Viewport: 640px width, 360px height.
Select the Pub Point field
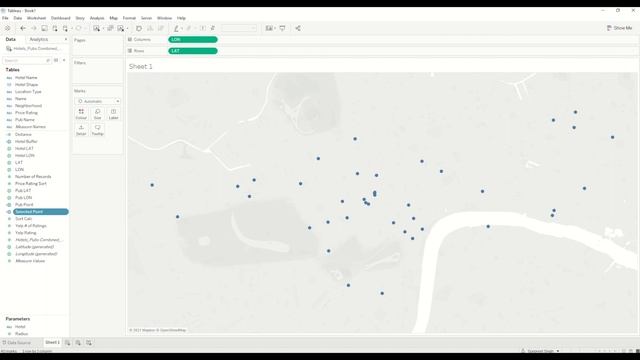tap(24, 204)
